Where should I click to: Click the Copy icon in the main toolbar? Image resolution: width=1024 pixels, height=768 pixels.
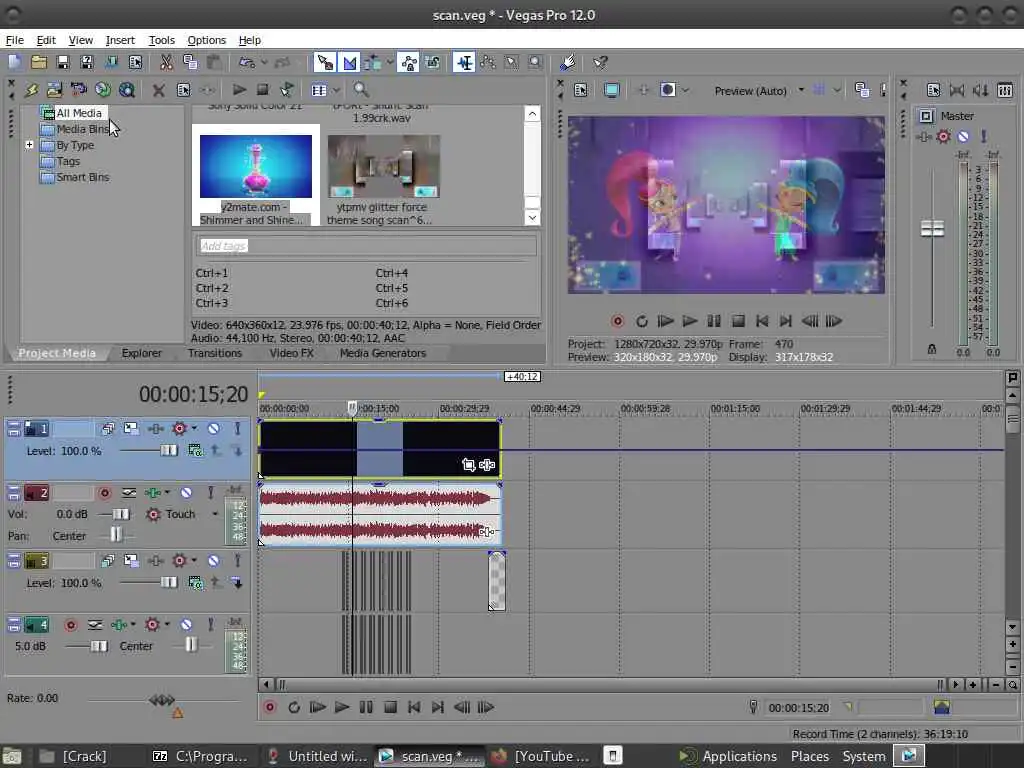190,63
